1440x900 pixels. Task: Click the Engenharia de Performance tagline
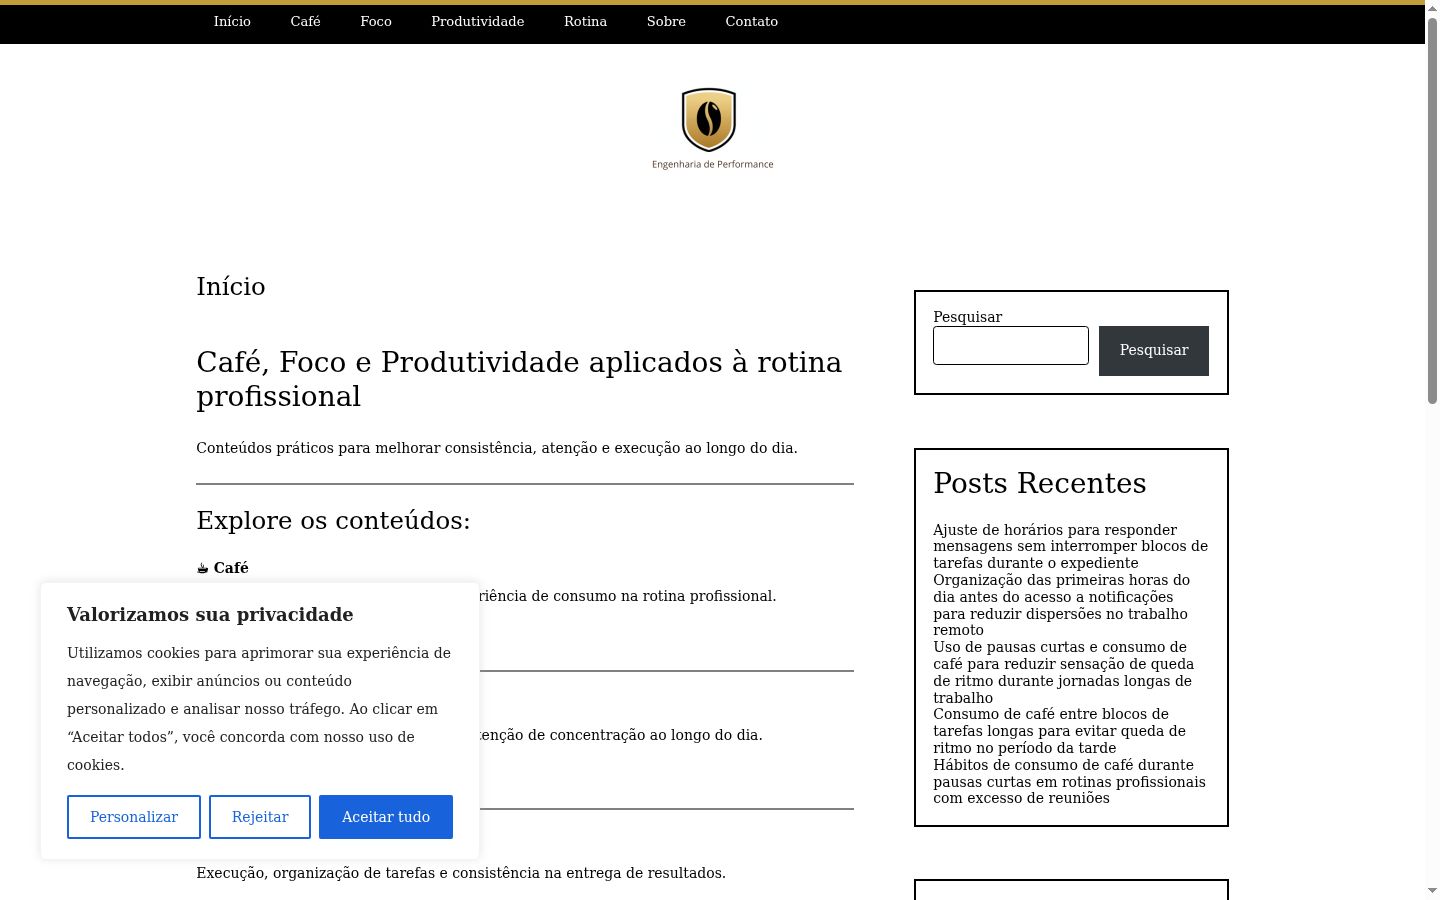[713, 164]
